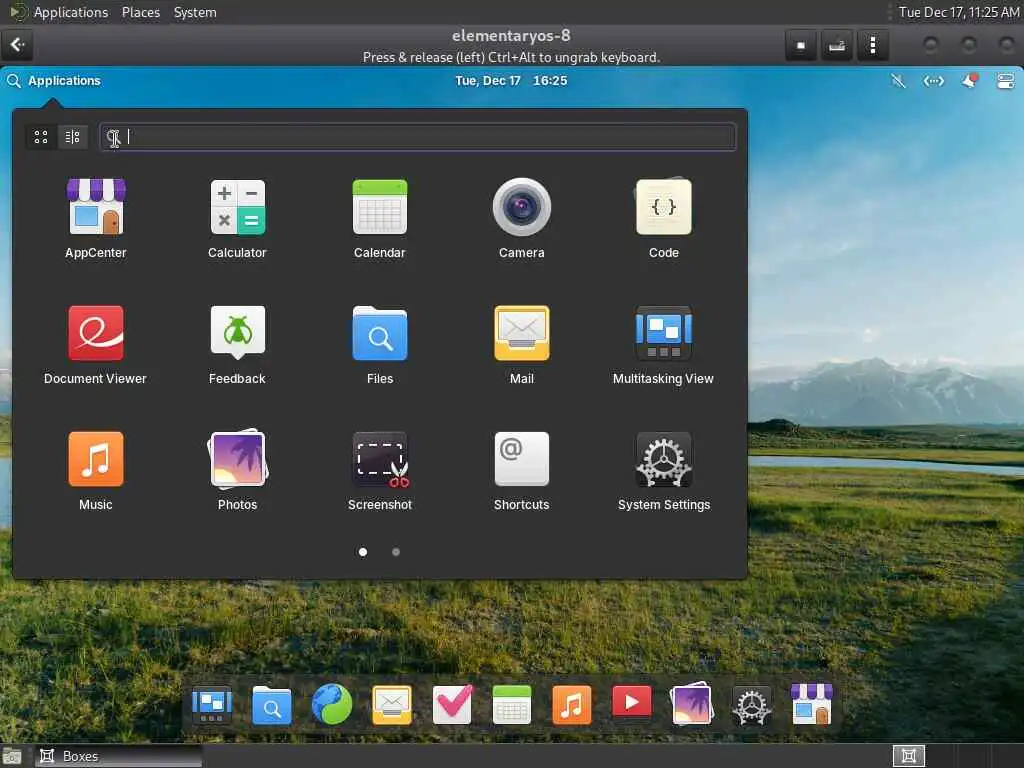The height and width of the screenshot is (768, 1024).
Task: Focus the application search field
Action: point(418,137)
